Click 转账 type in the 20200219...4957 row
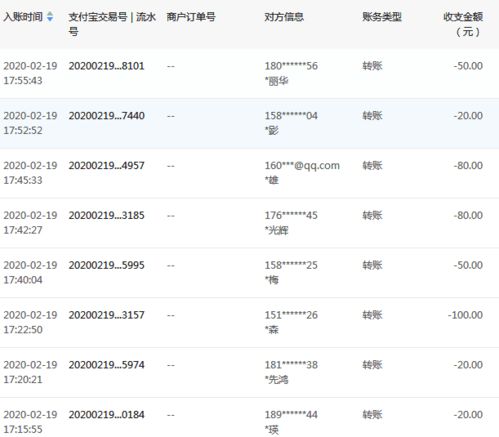Image resolution: width=499 pixels, height=437 pixels. tap(372, 166)
